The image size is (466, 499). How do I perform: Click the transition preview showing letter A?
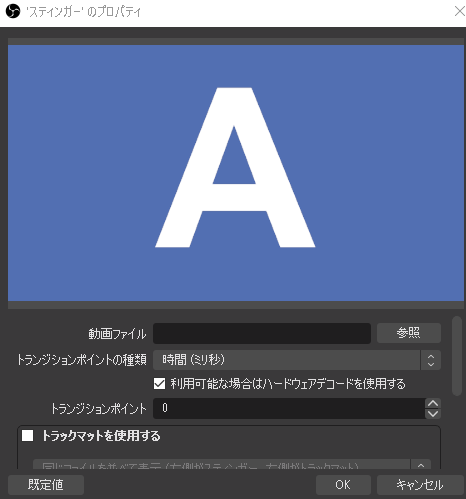click(236, 173)
